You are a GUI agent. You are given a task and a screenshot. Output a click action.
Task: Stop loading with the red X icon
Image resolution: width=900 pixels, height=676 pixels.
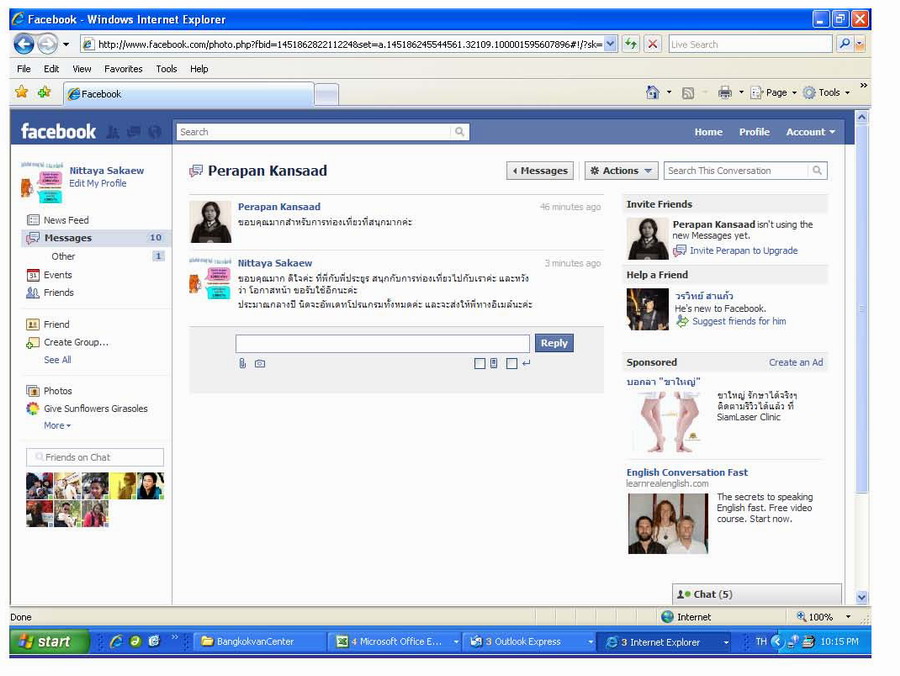tap(653, 44)
